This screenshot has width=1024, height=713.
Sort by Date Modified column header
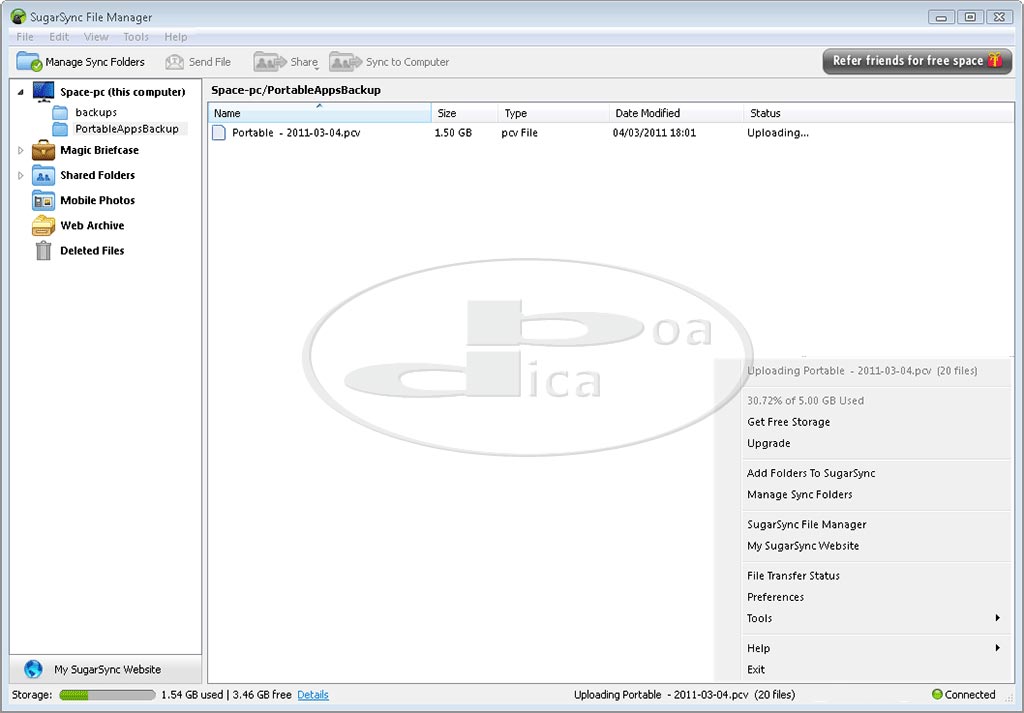click(x=676, y=113)
